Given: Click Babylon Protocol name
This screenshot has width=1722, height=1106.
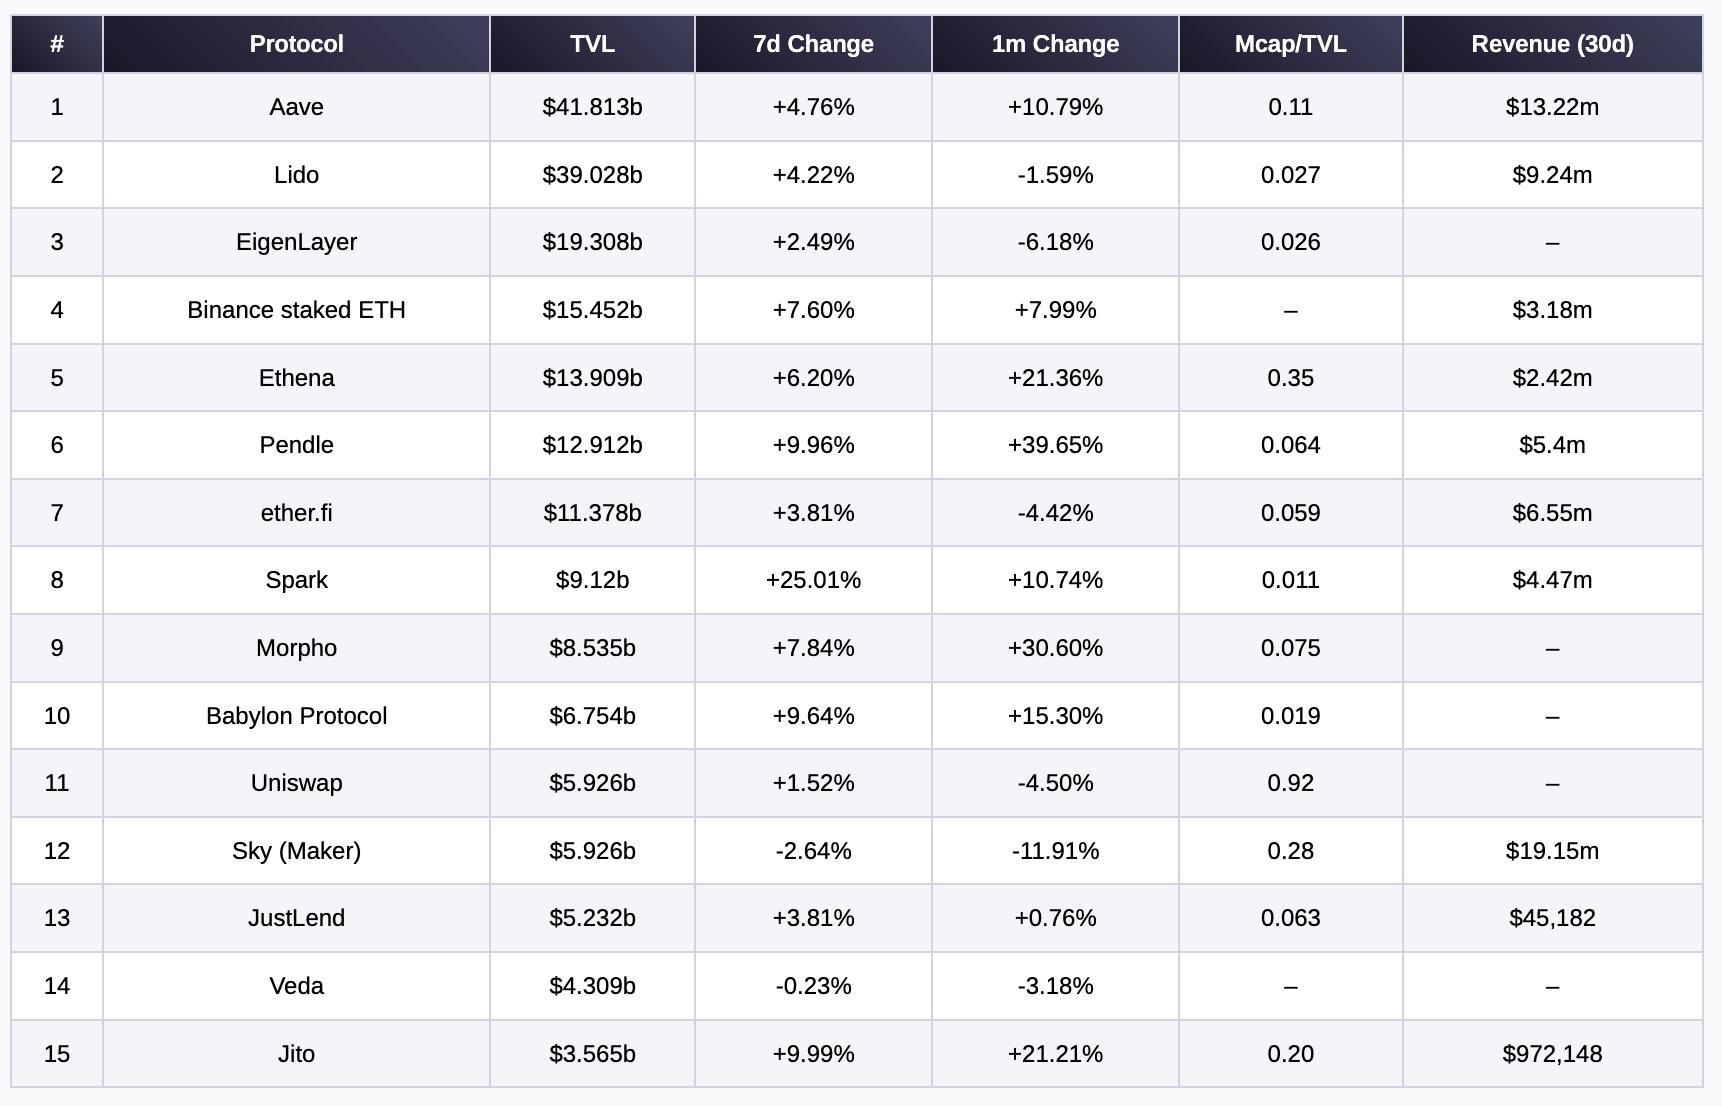Looking at the screenshot, I should (296, 716).
